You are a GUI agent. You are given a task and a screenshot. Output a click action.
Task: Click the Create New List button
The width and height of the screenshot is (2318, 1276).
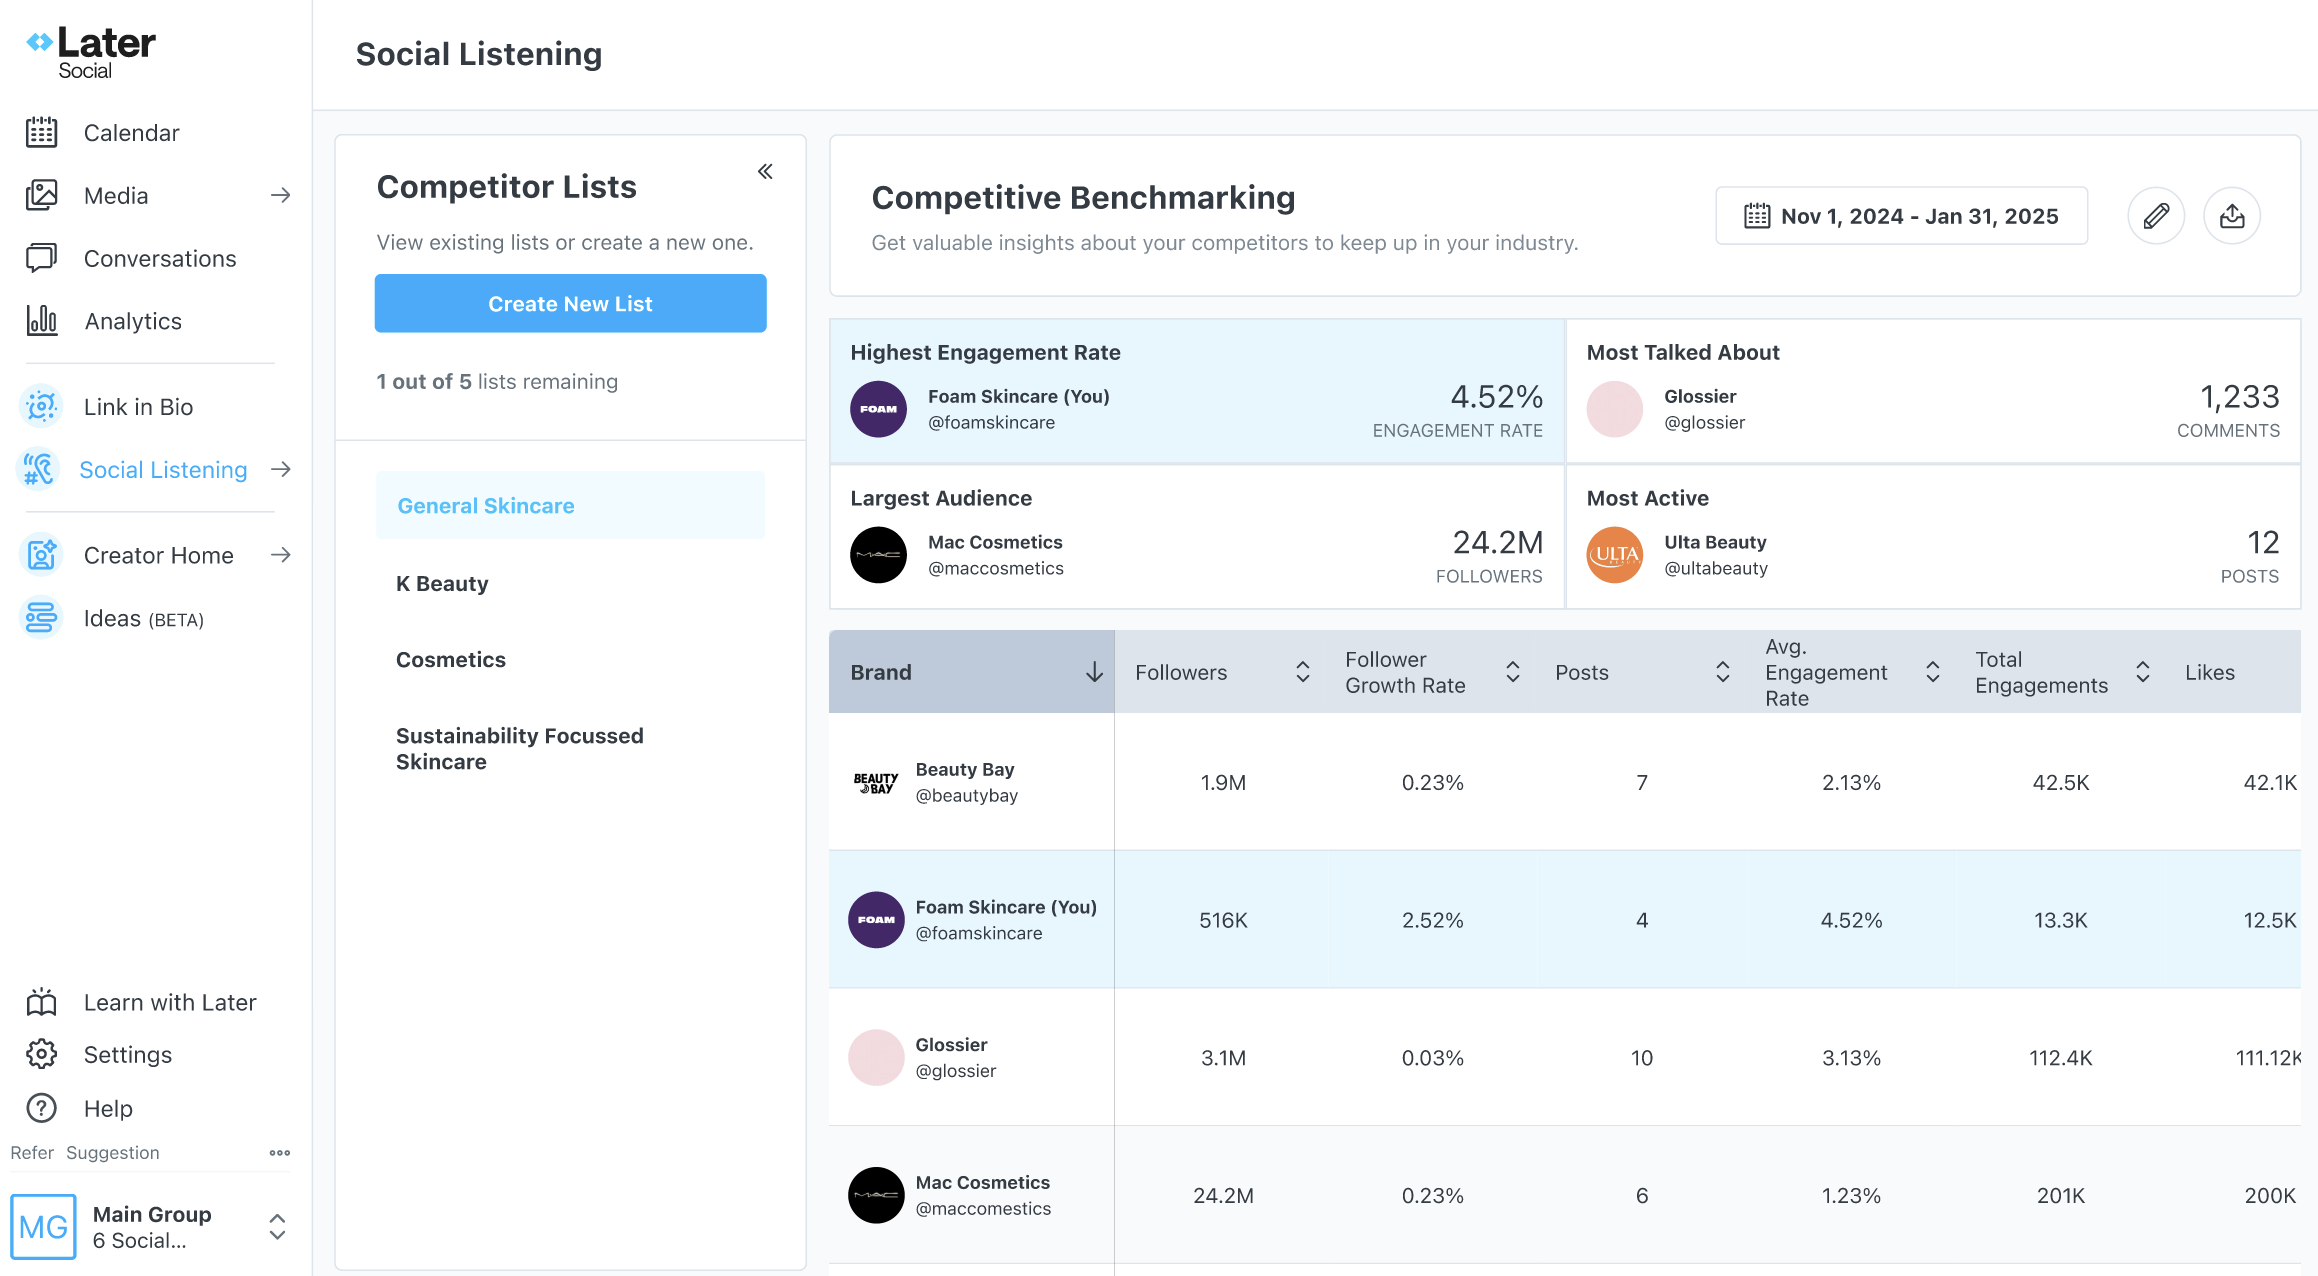click(570, 303)
